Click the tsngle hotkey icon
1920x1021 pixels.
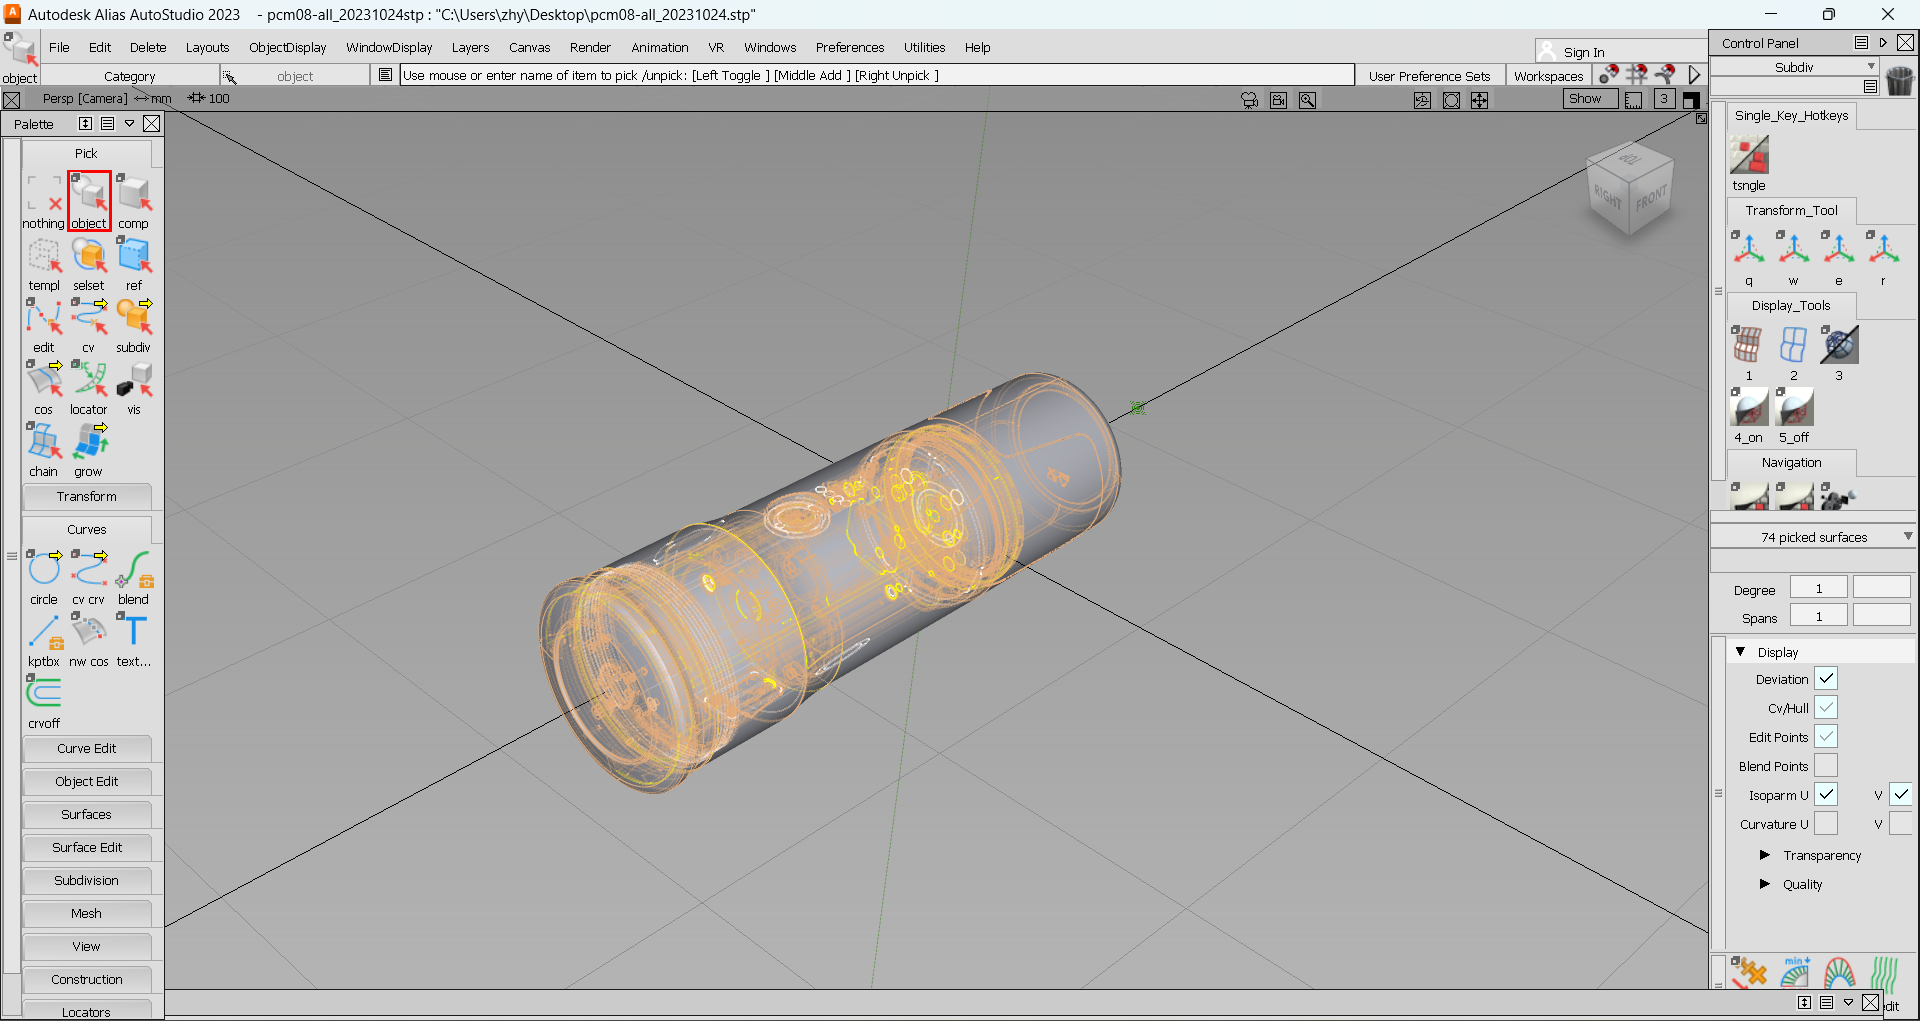tap(1749, 157)
